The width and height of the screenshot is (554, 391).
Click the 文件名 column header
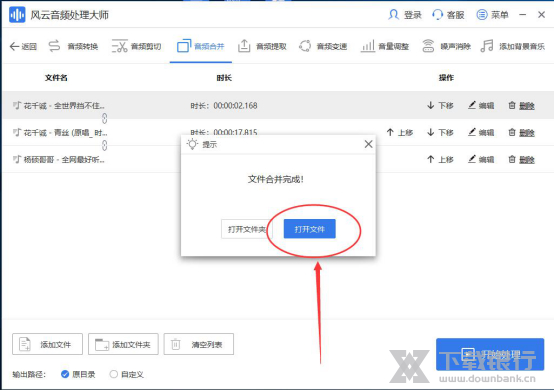[x=56, y=78]
